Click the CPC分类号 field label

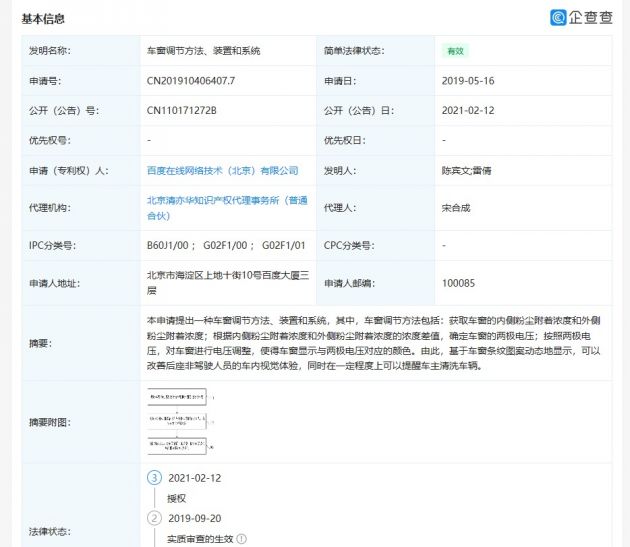(349, 245)
